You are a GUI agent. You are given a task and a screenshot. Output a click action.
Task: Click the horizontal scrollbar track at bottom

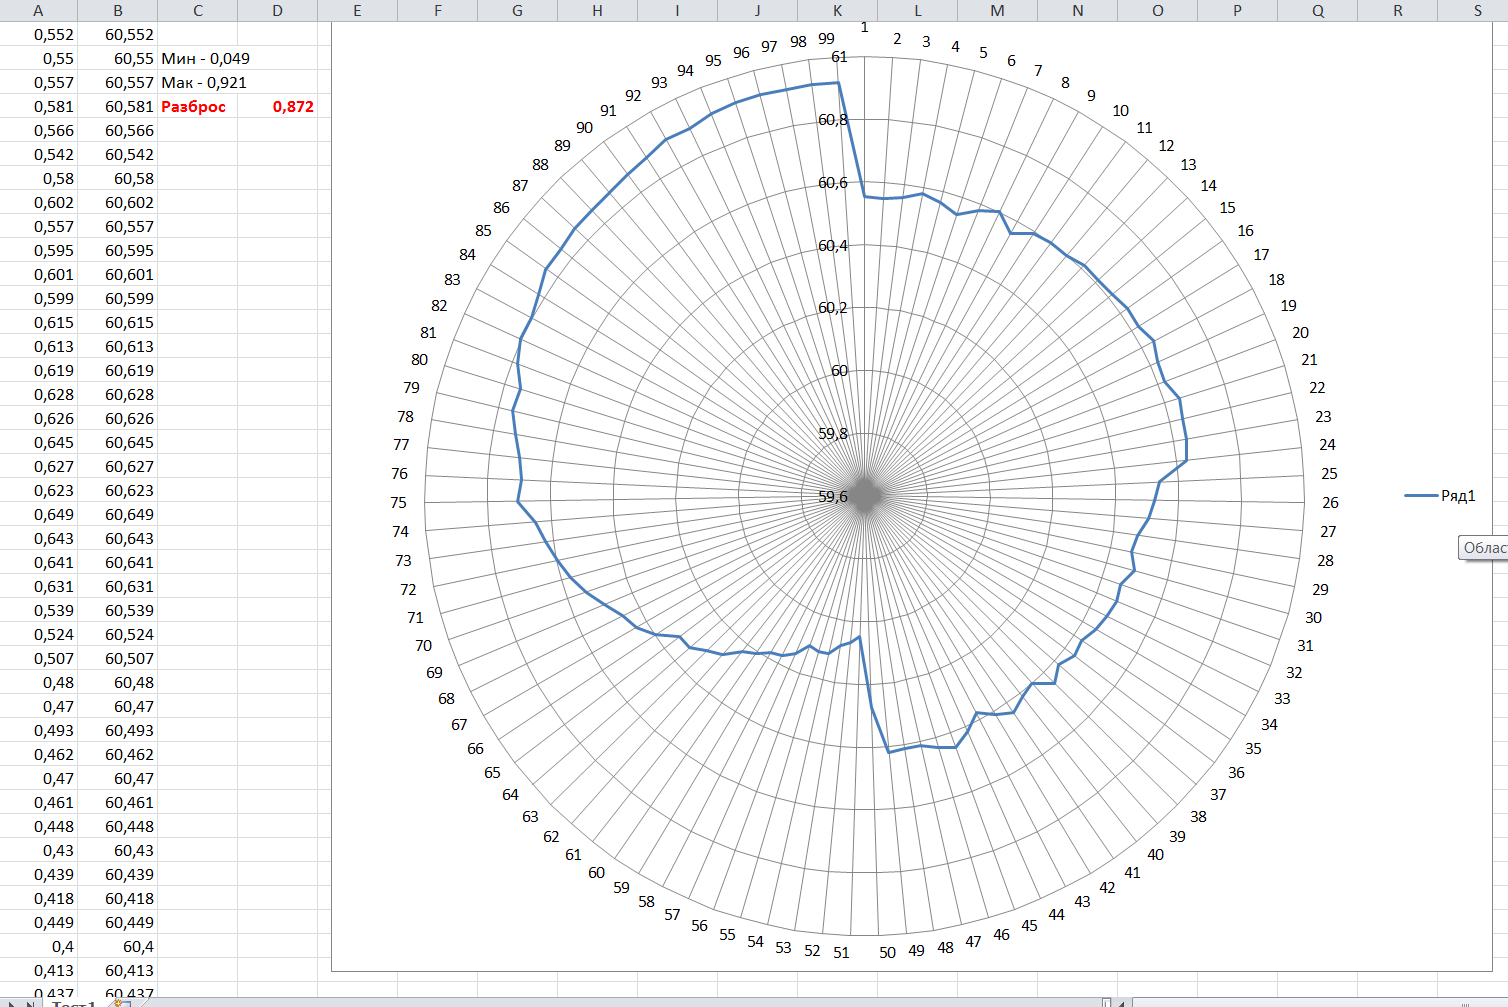[1300, 1002]
